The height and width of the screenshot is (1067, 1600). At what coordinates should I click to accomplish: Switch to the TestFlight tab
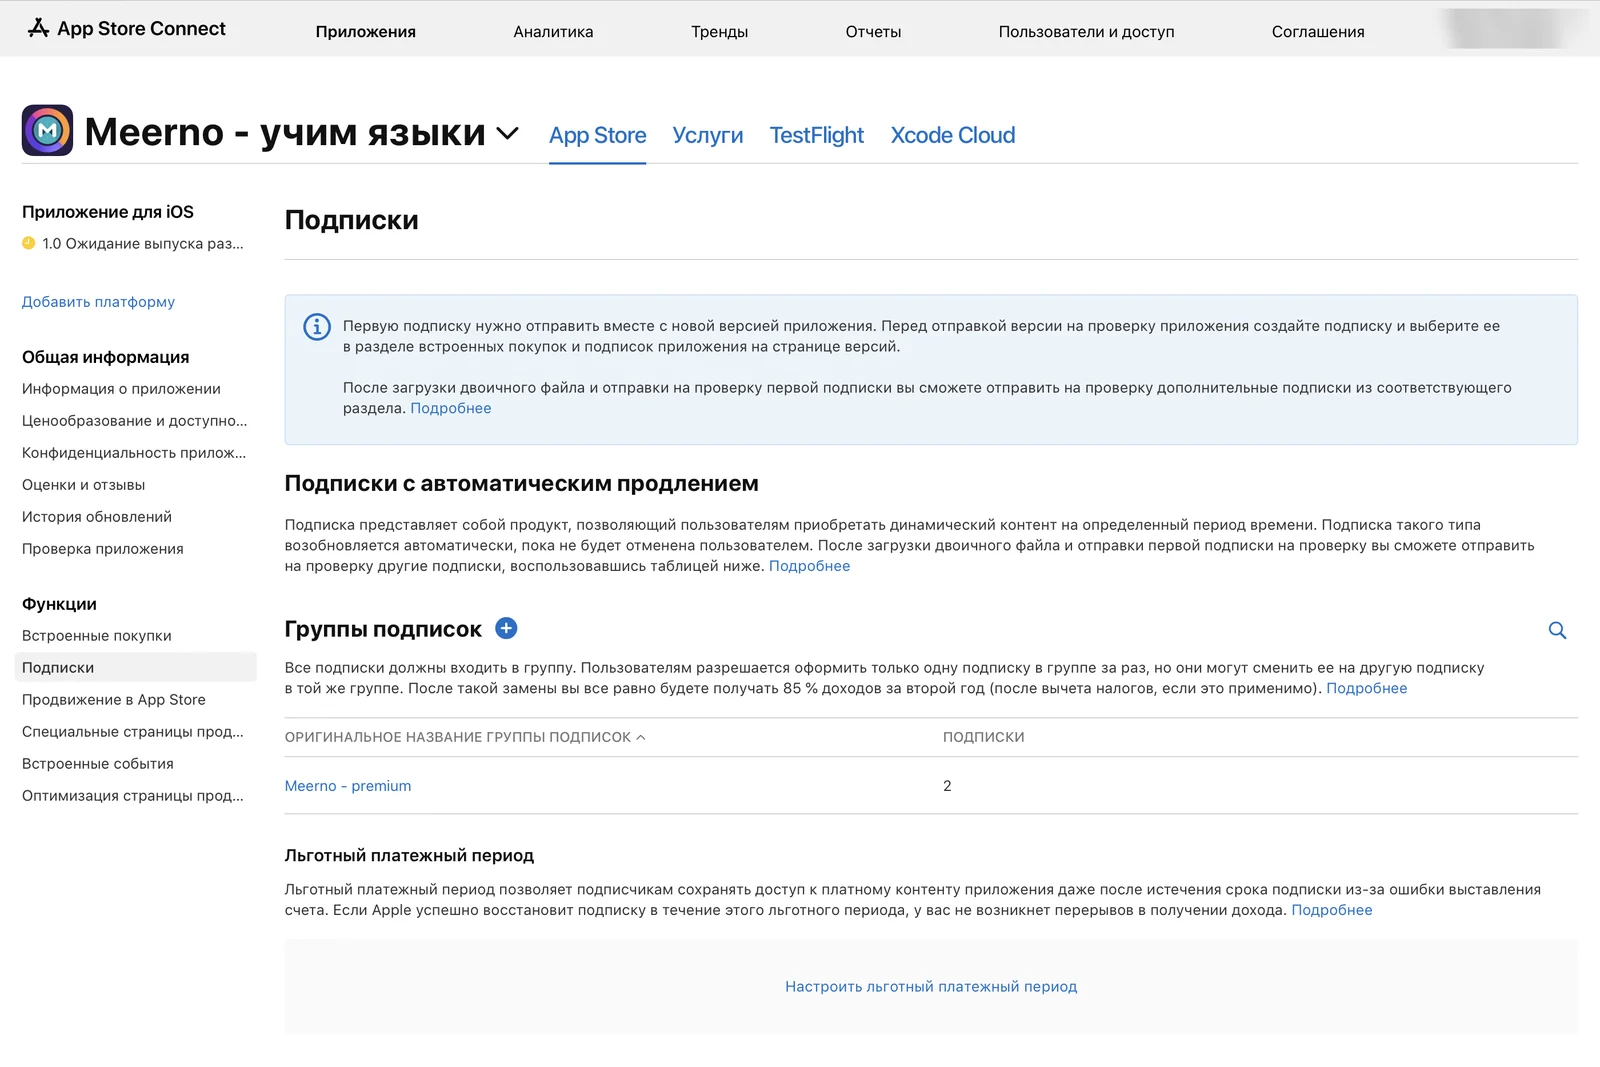click(816, 135)
